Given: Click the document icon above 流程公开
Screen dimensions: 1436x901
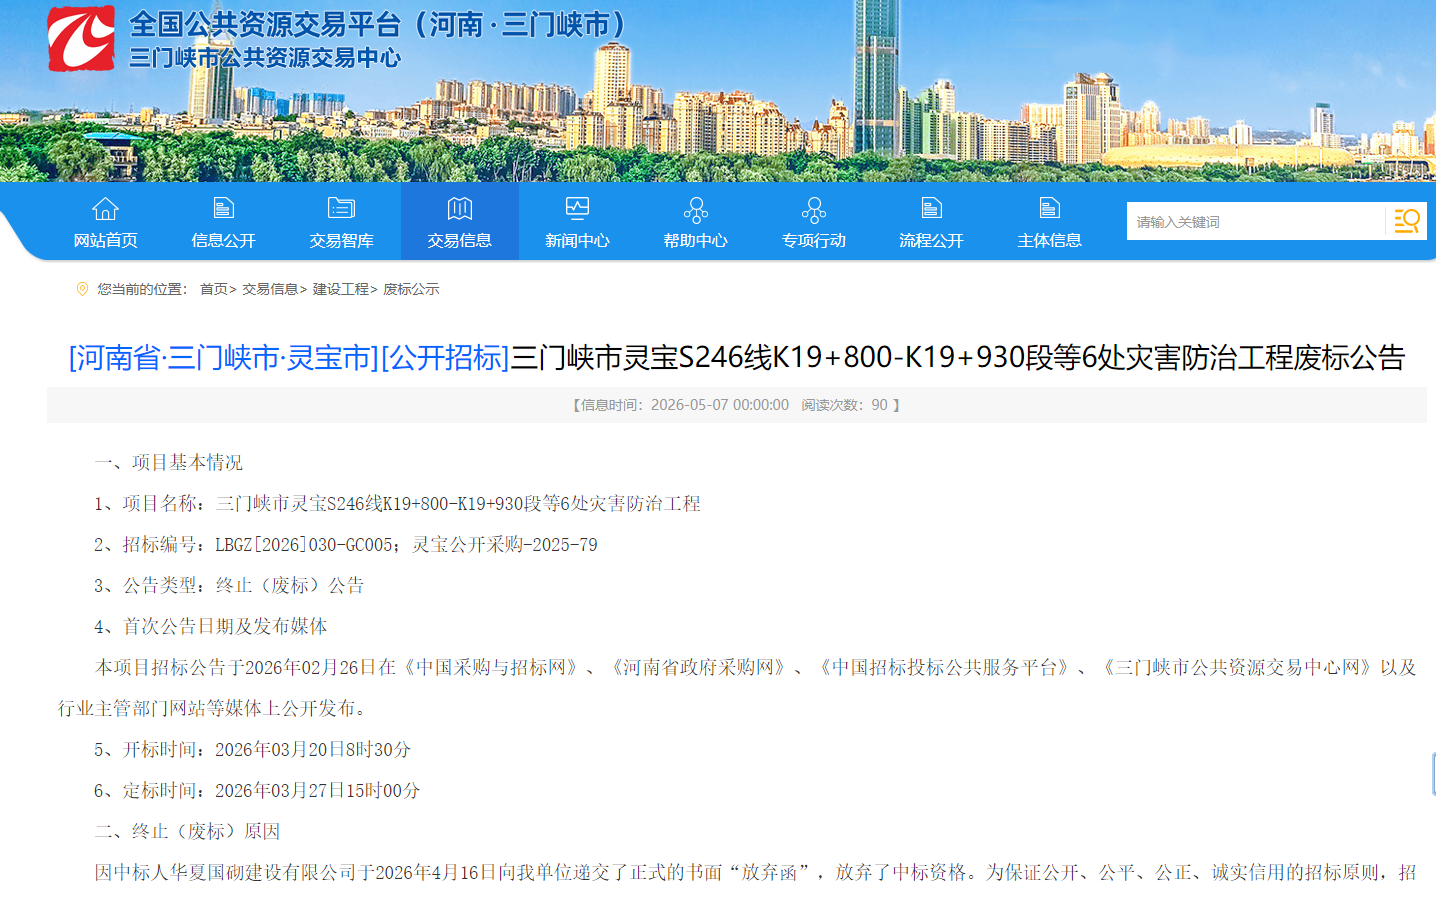Looking at the screenshot, I should 931,208.
